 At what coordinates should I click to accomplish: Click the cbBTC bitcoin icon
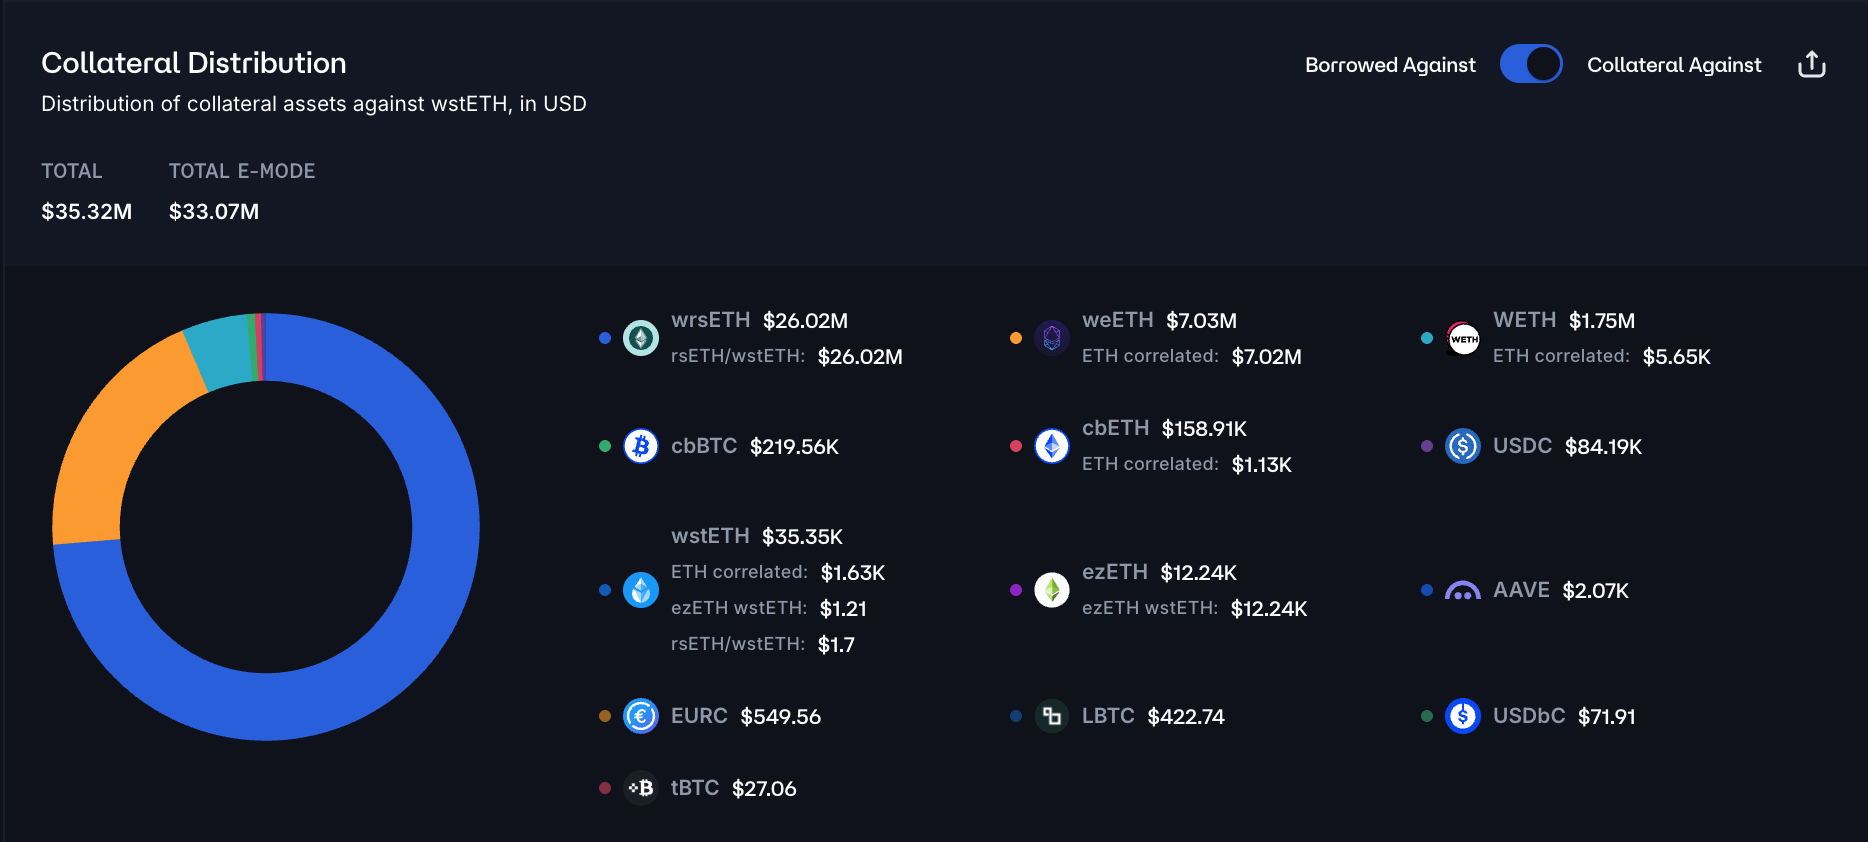pyautogui.click(x=641, y=446)
